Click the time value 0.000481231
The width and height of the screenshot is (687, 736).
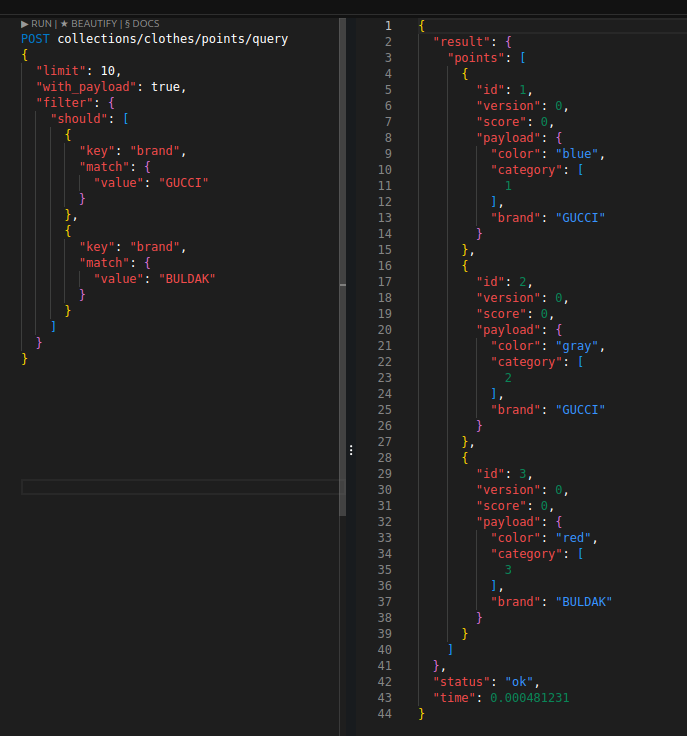(x=529, y=697)
